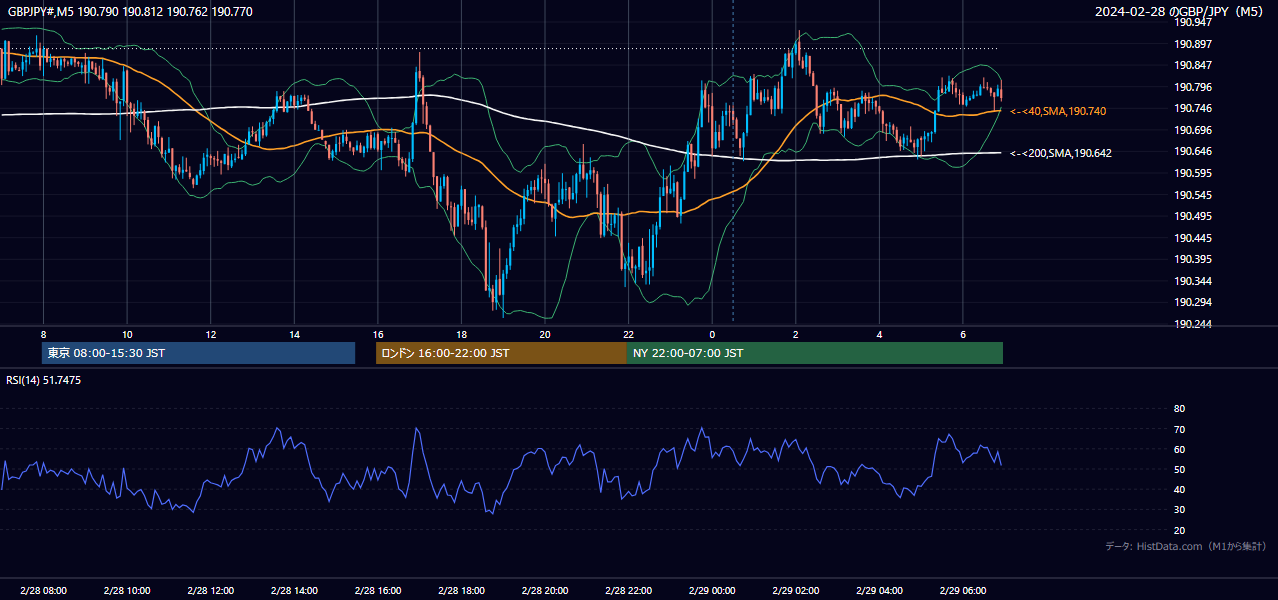Image resolution: width=1278 pixels, height=600 pixels.
Task: Click price axis value 190.796
Action: pos(1194,87)
